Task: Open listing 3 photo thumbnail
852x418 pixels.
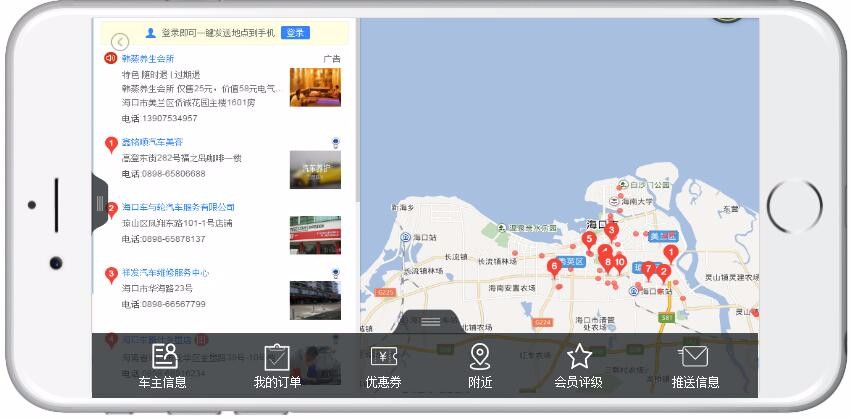Action: pyautogui.click(x=315, y=300)
